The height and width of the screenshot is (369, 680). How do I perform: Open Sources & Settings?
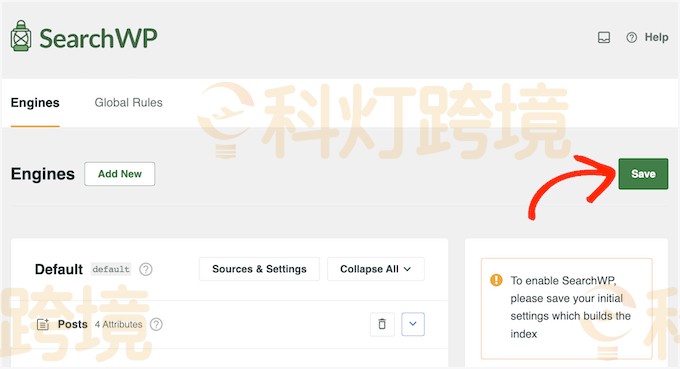coord(259,269)
